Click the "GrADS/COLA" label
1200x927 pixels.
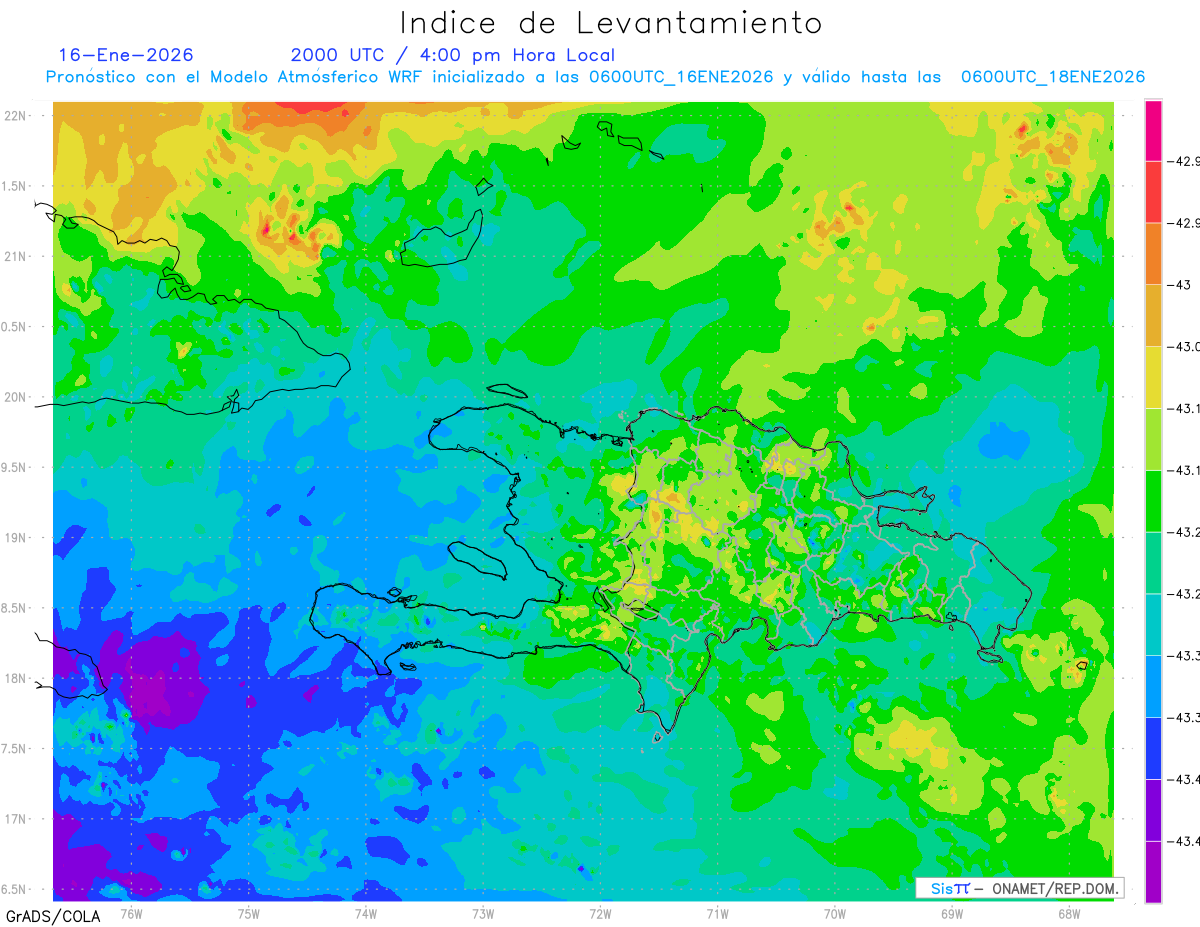[x=53, y=916]
